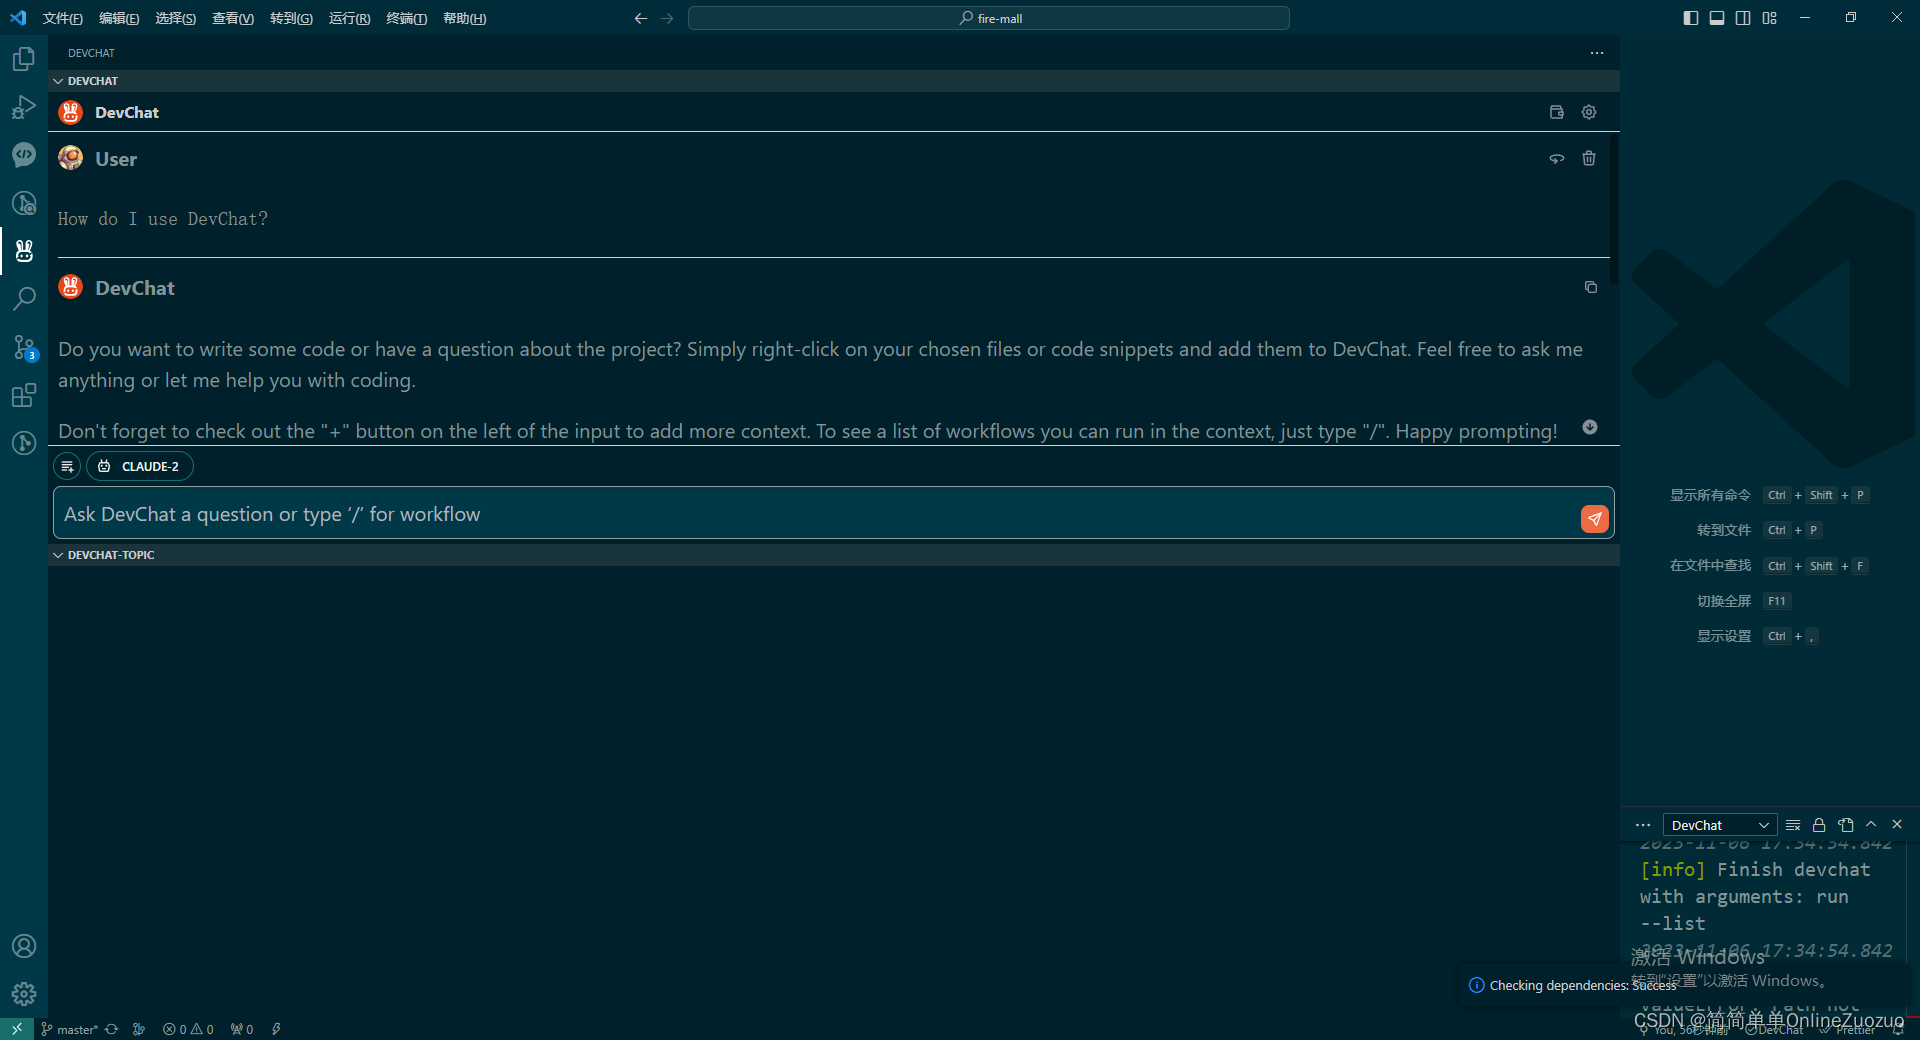Open the 选择(S) menu
Image resolution: width=1920 pixels, height=1040 pixels.
176,18
